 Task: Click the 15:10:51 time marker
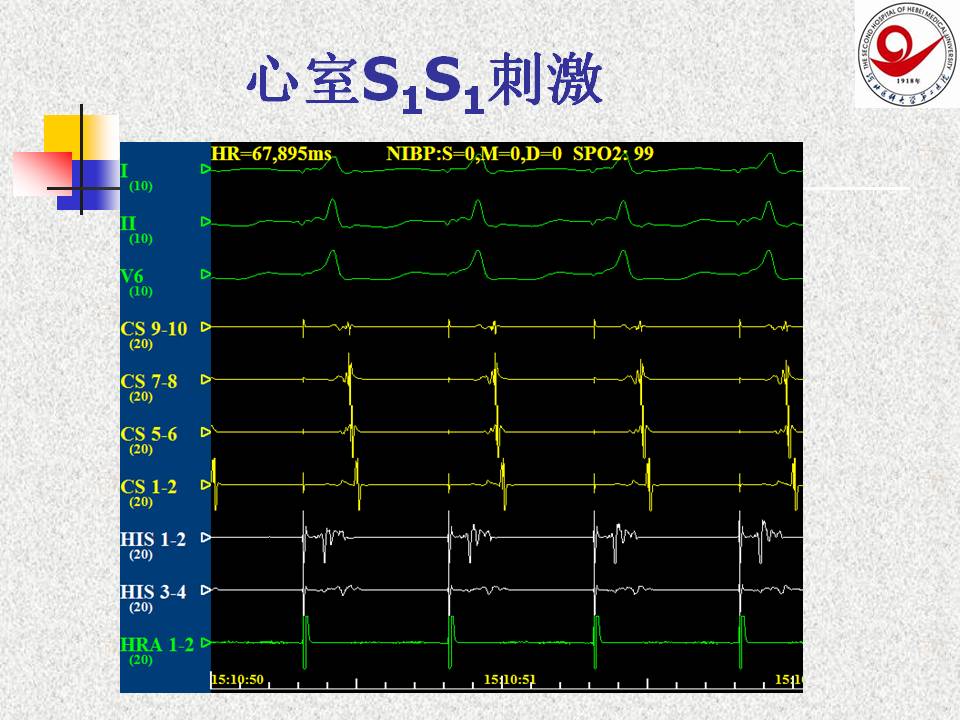click(510, 679)
